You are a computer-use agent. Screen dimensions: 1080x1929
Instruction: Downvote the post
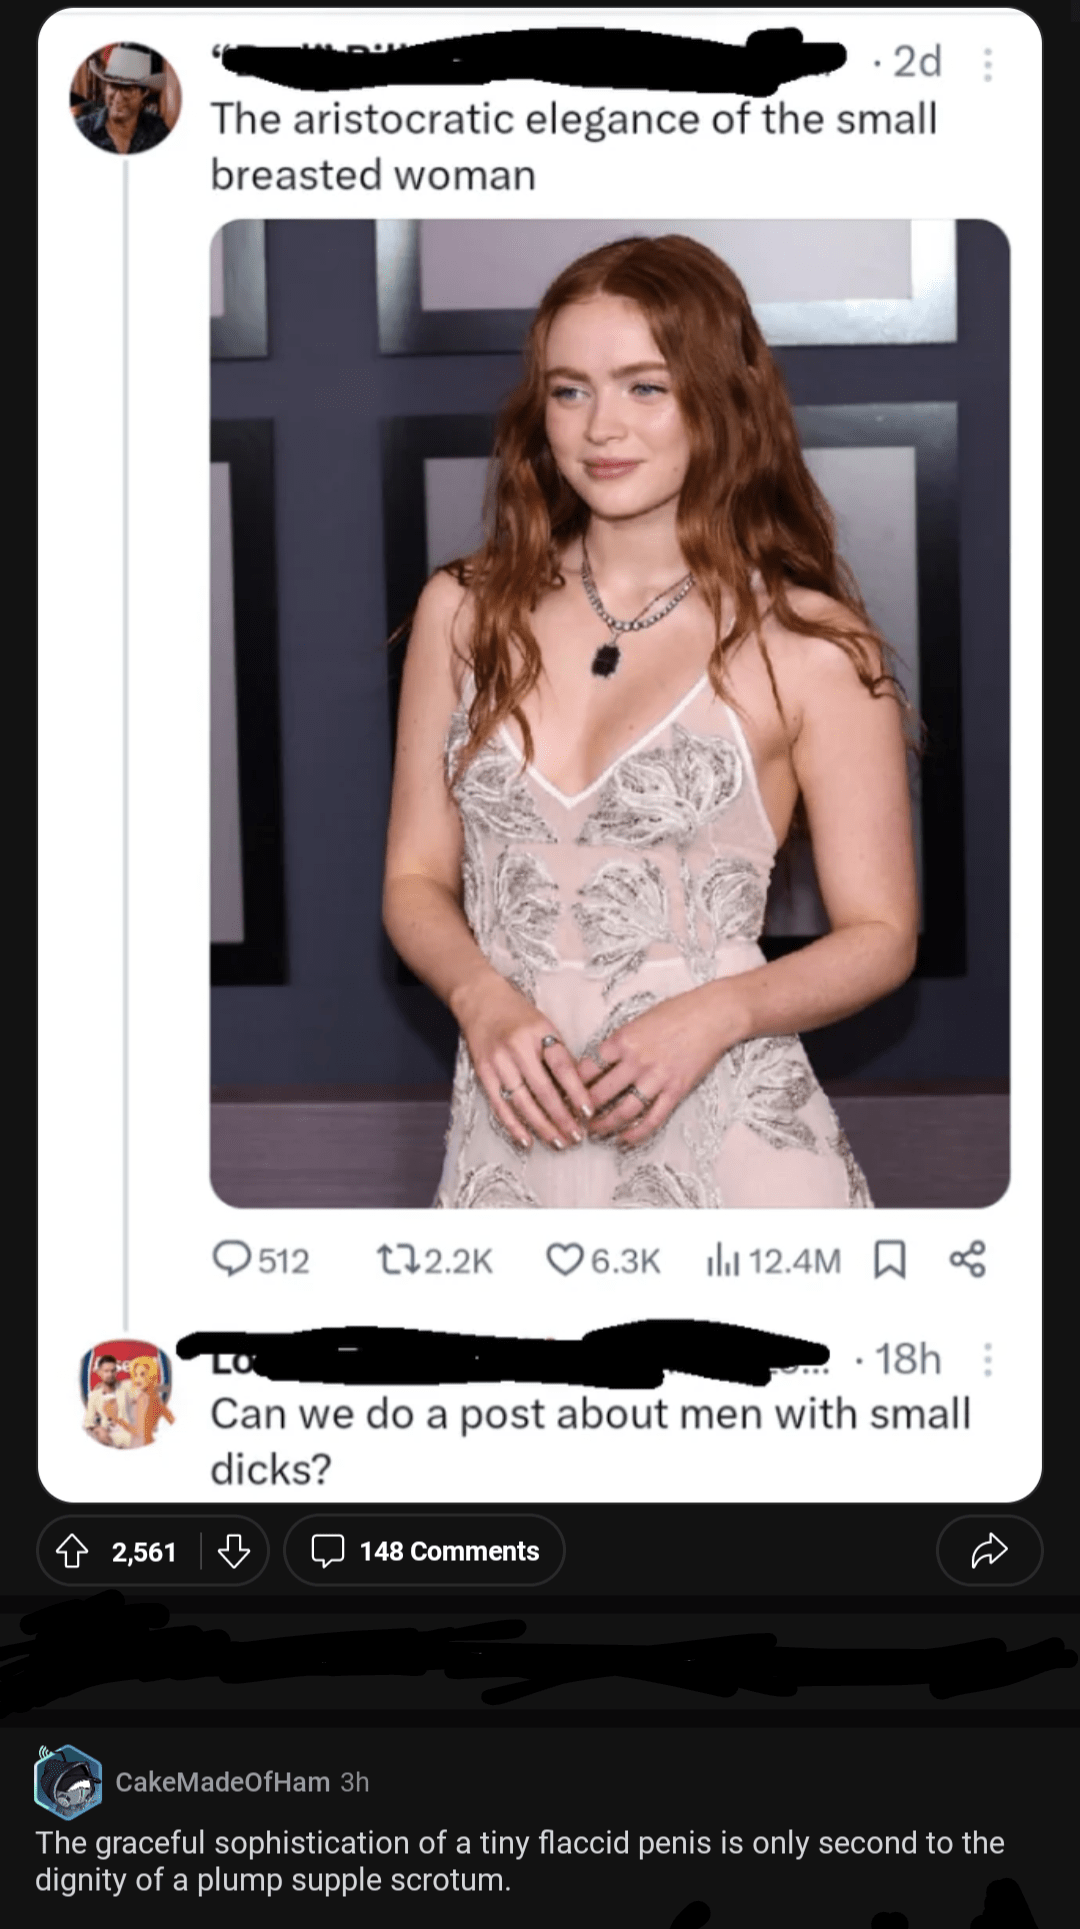click(x=234, y=1551)
